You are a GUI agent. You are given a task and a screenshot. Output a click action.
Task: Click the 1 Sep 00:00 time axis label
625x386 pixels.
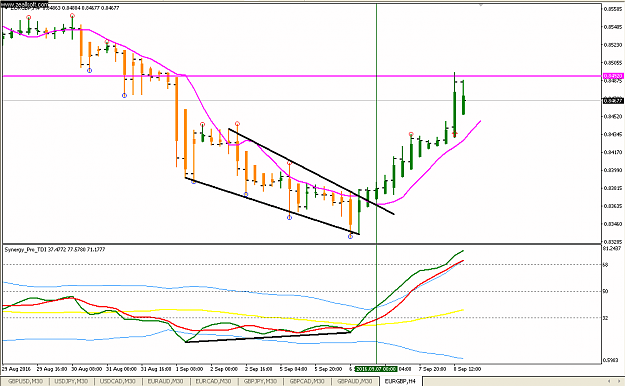click(x=189, y=369)
